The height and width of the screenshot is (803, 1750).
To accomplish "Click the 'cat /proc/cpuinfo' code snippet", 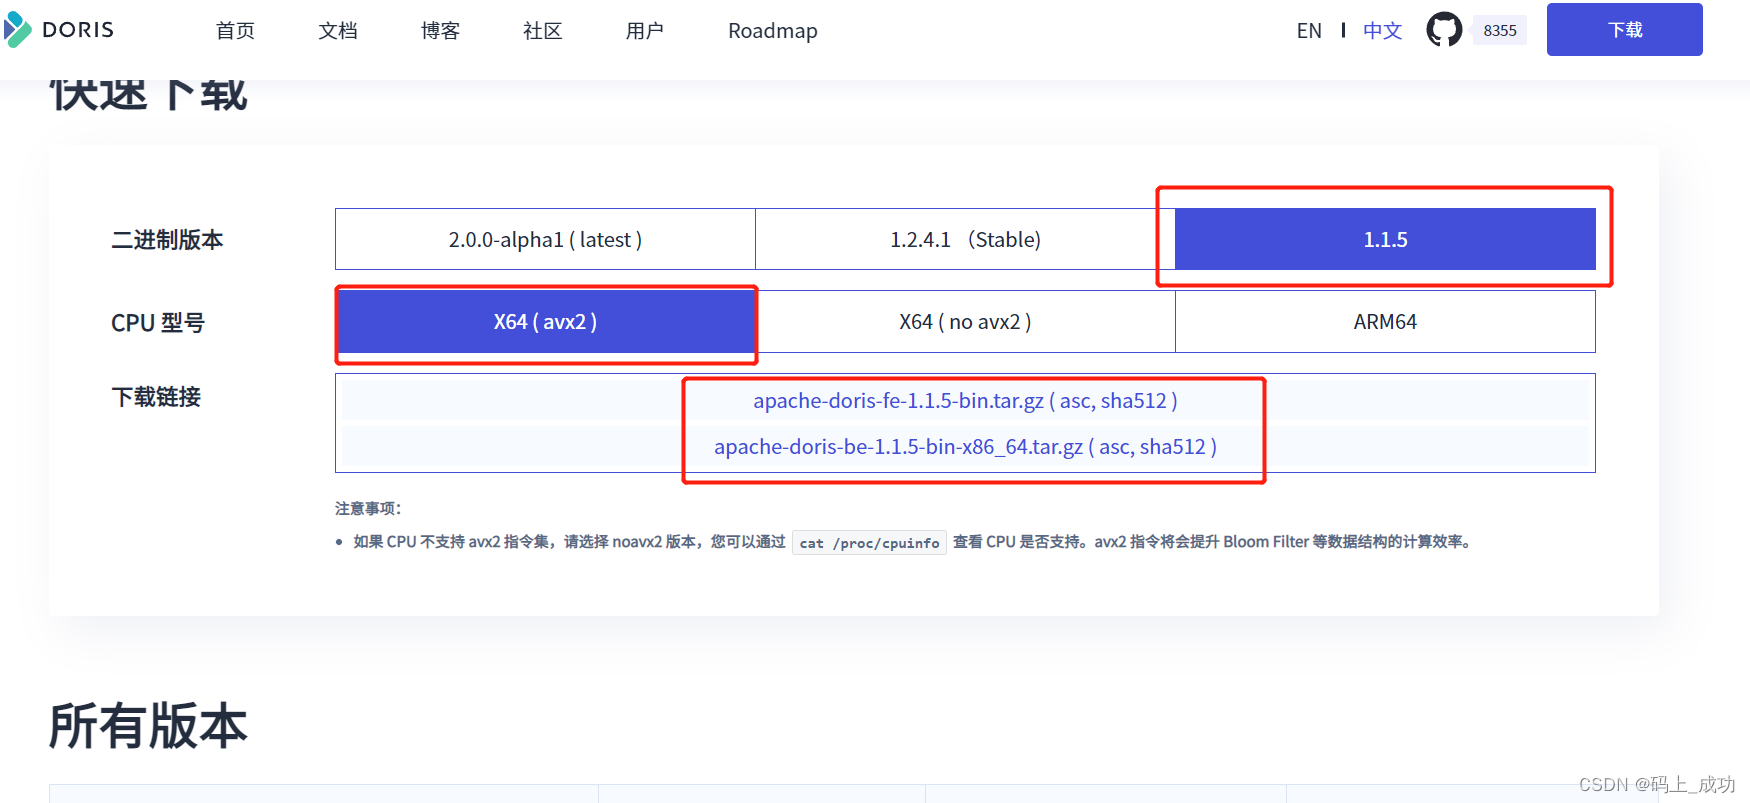I will click(x=869, y=543).
